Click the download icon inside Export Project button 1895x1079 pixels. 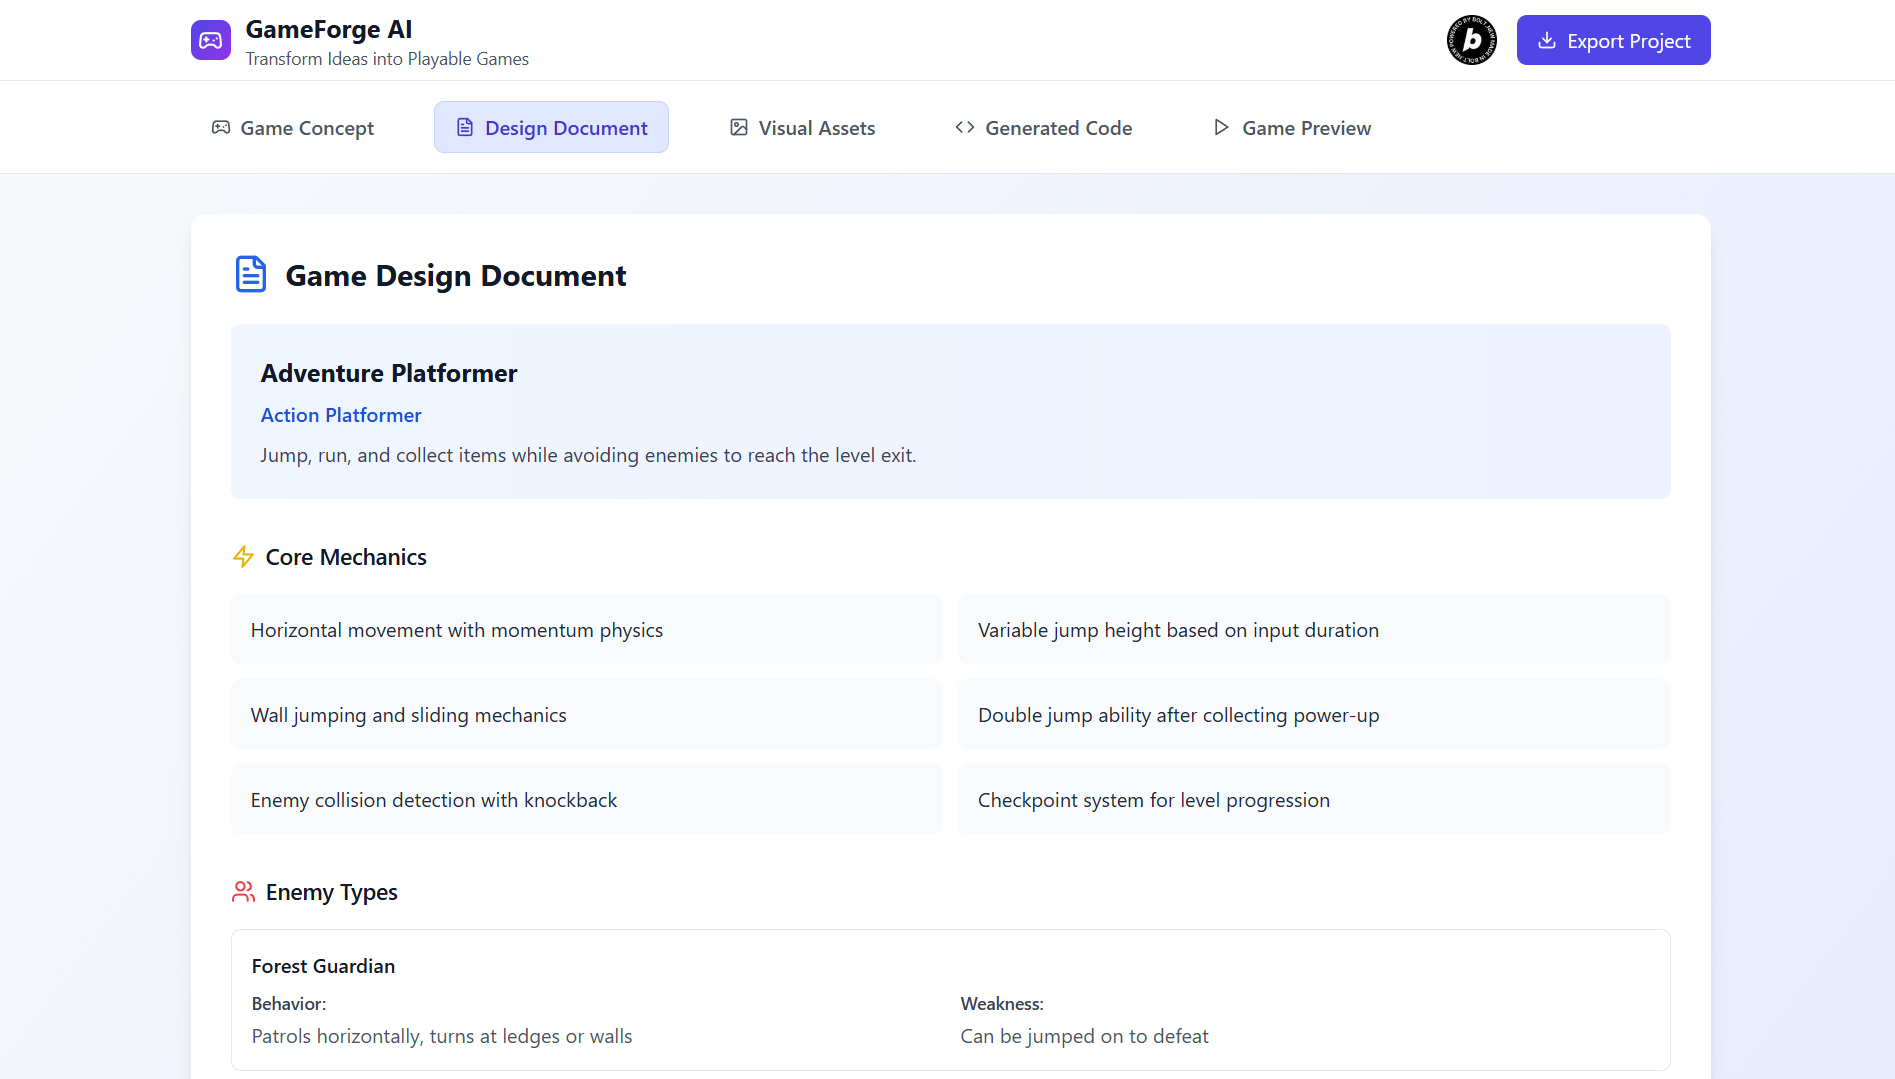[x=1547, y=40]
